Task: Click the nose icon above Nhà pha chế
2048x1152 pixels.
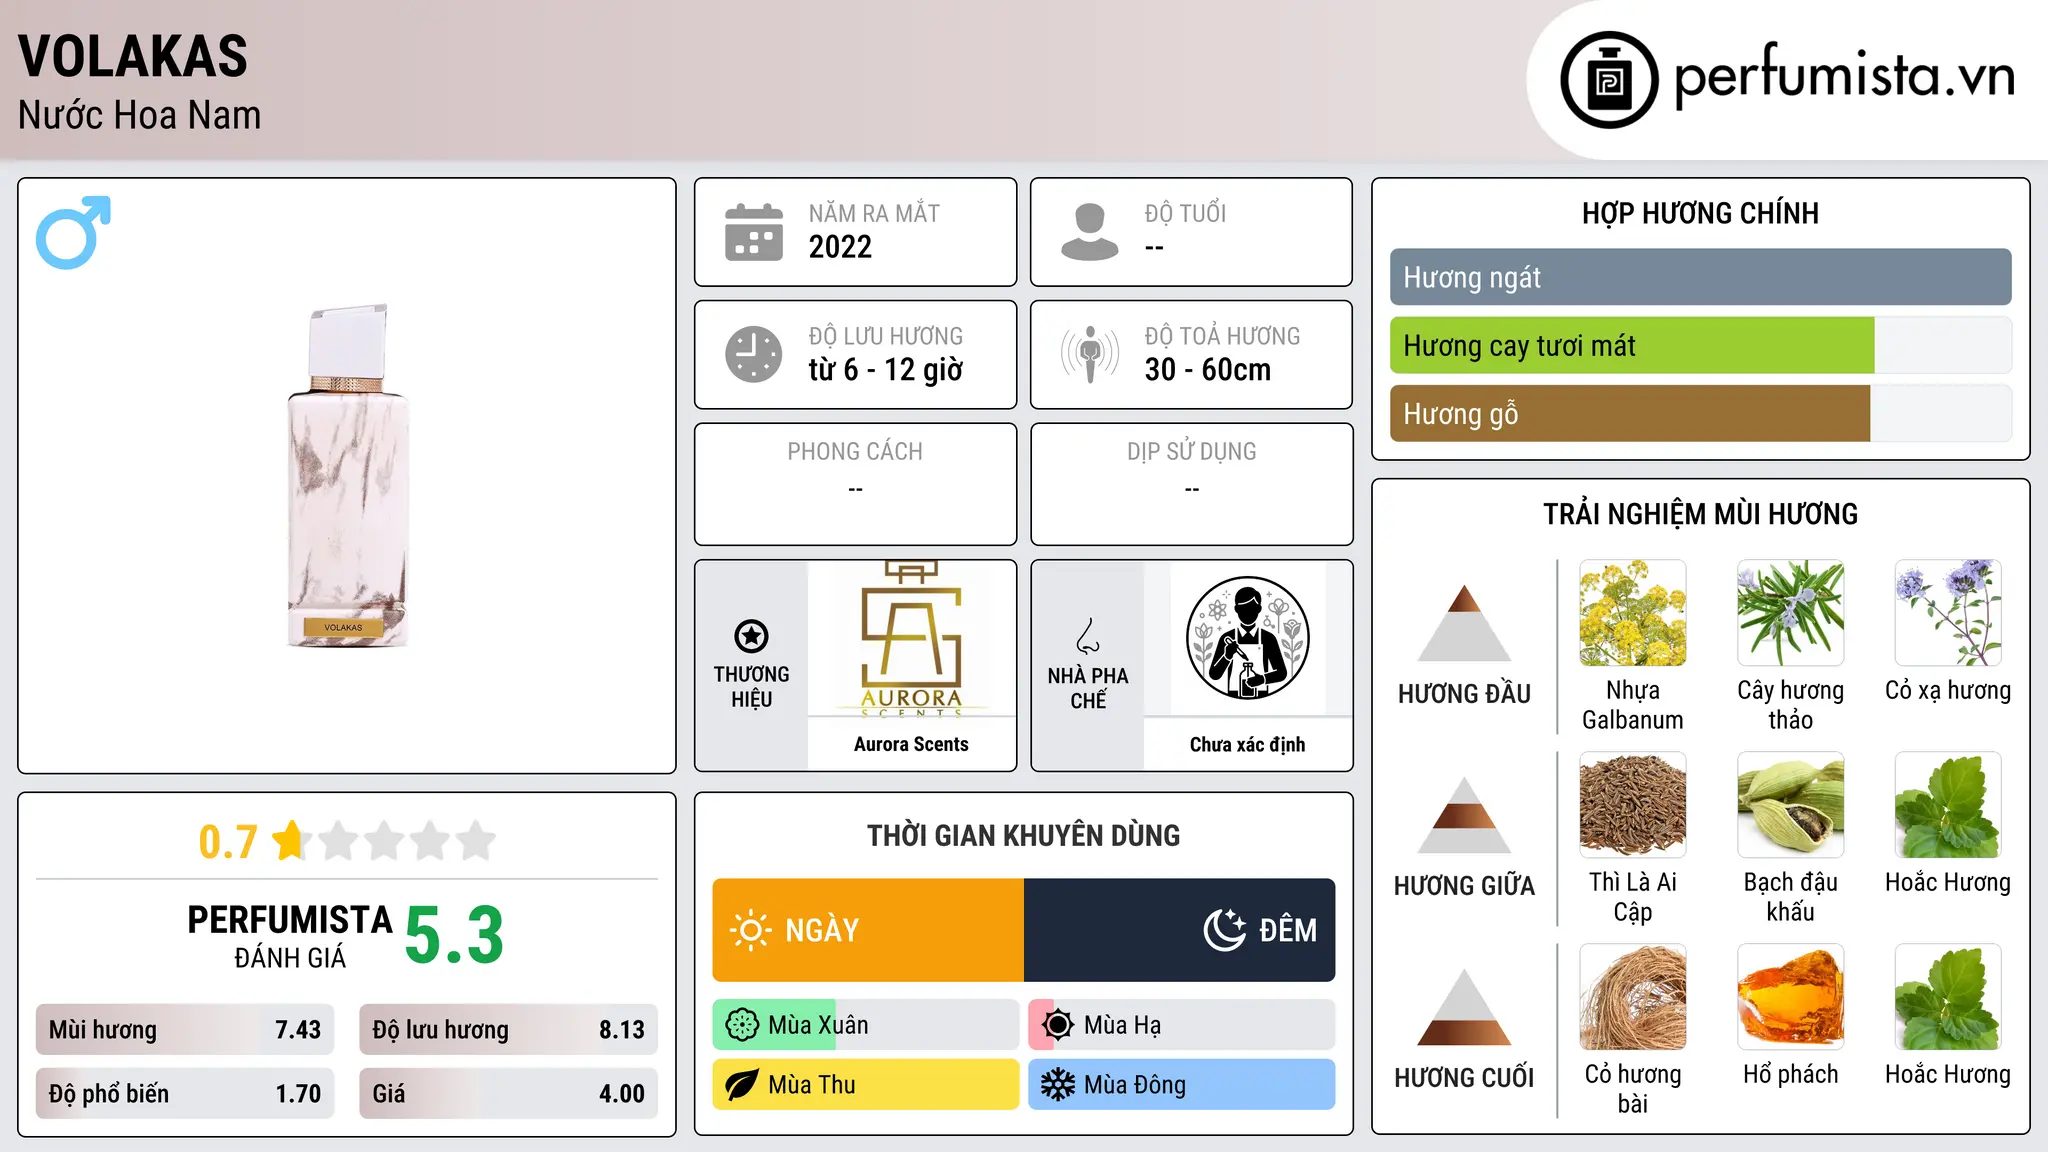Action: (x=1088, y=636)
